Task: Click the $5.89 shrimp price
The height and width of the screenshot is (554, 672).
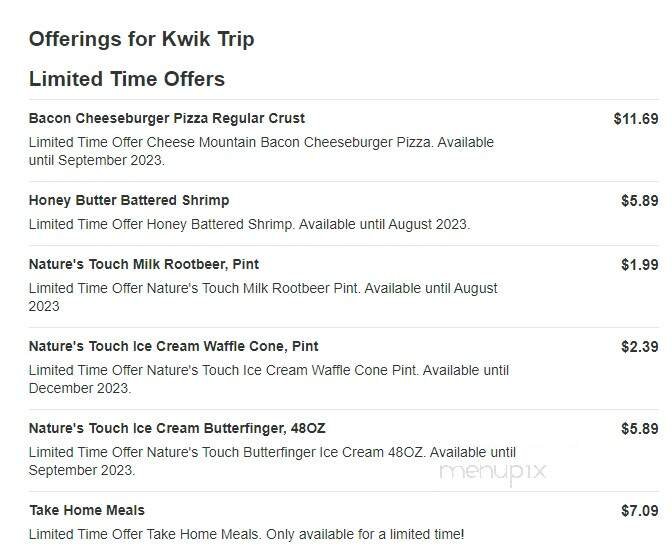Action: (x=640, y=200)
